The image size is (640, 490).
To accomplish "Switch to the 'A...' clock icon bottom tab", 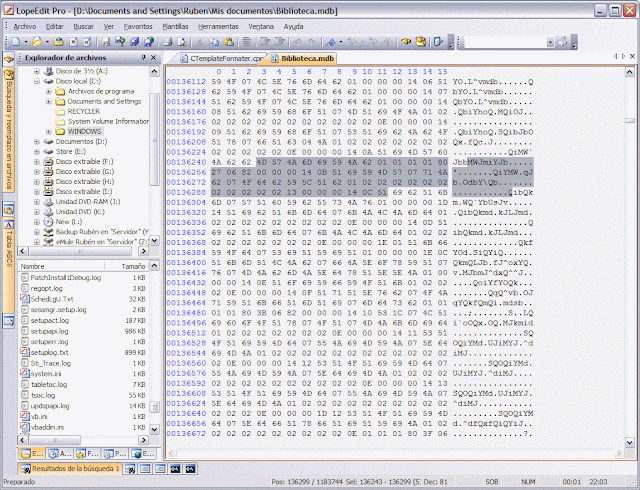I will 60,454.
